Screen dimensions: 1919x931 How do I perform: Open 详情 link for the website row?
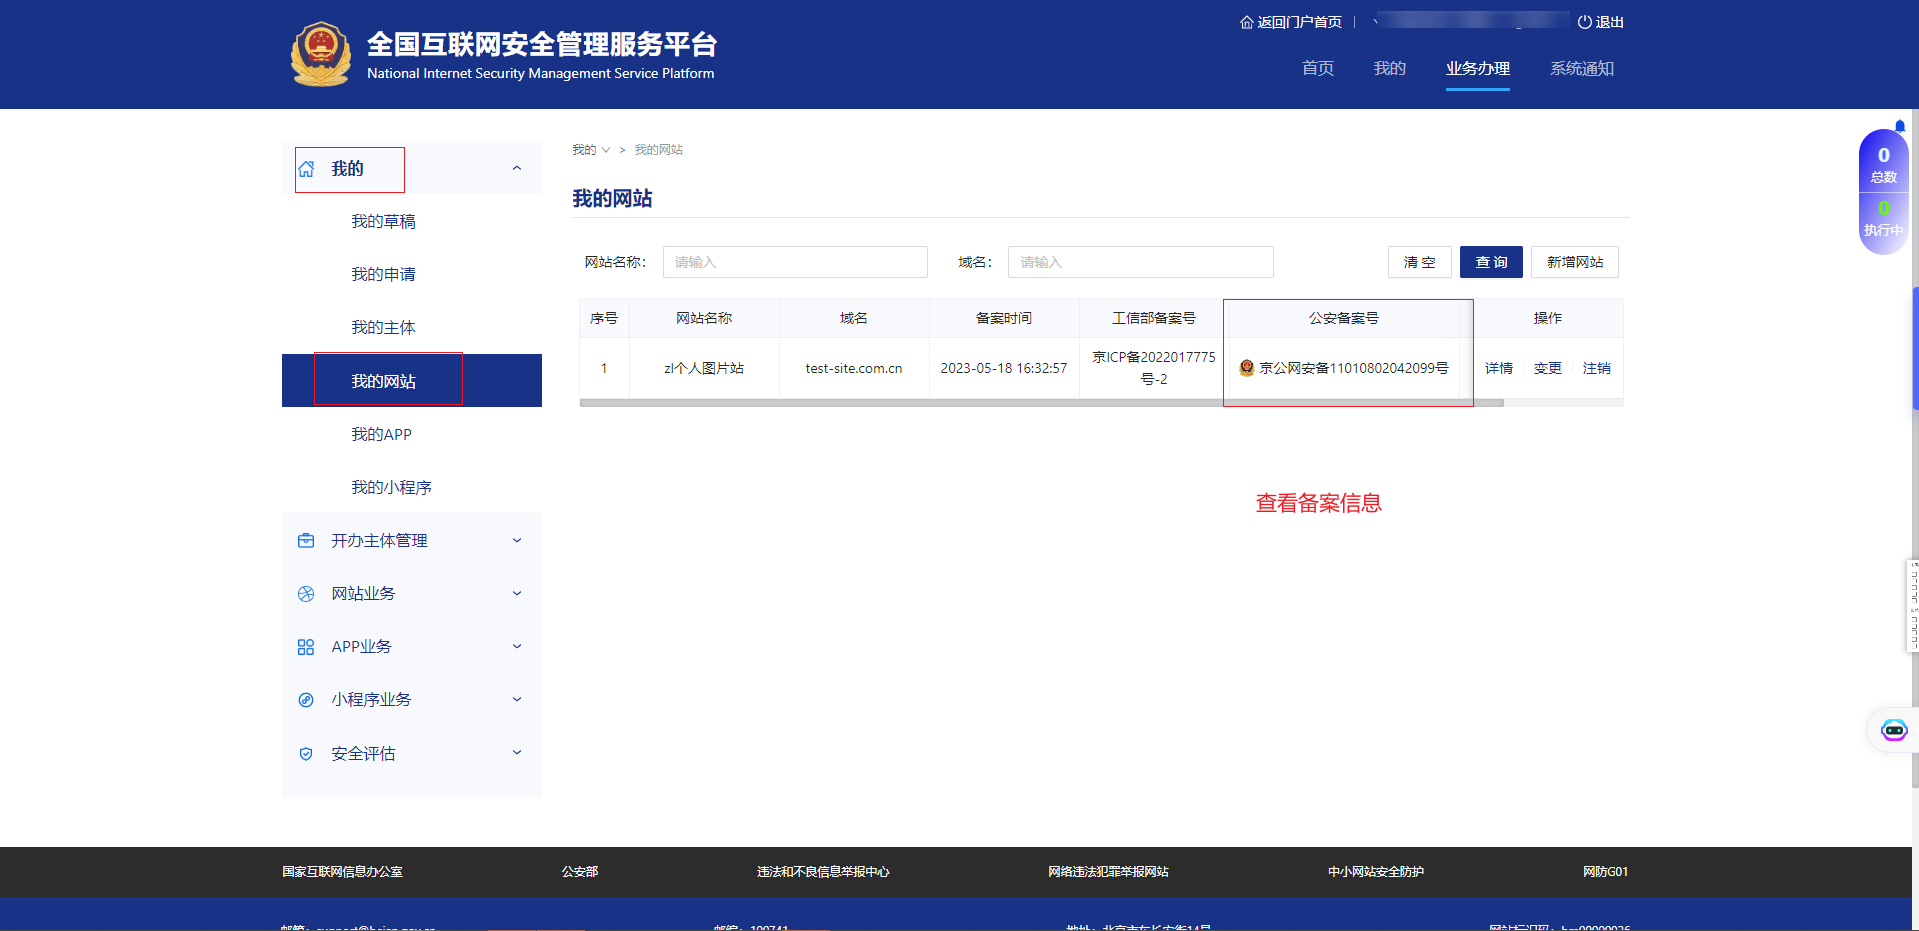pyautogui.click(x=1498, y=368)
